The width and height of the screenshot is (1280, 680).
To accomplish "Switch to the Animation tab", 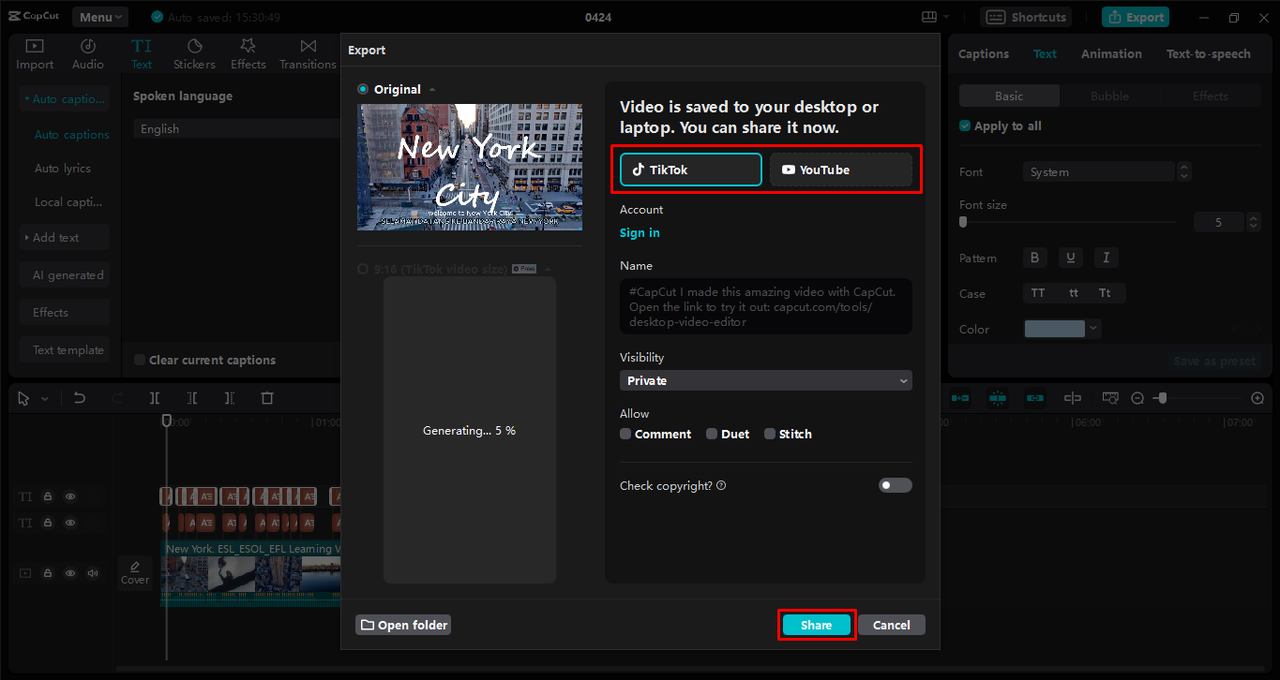I will click(x=1111, y=54).
